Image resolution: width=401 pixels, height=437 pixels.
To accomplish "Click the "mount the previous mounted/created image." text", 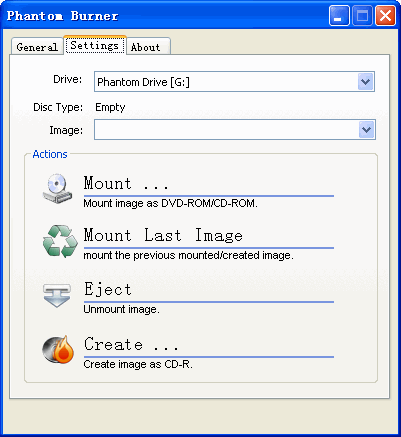I will pos(188,255).
